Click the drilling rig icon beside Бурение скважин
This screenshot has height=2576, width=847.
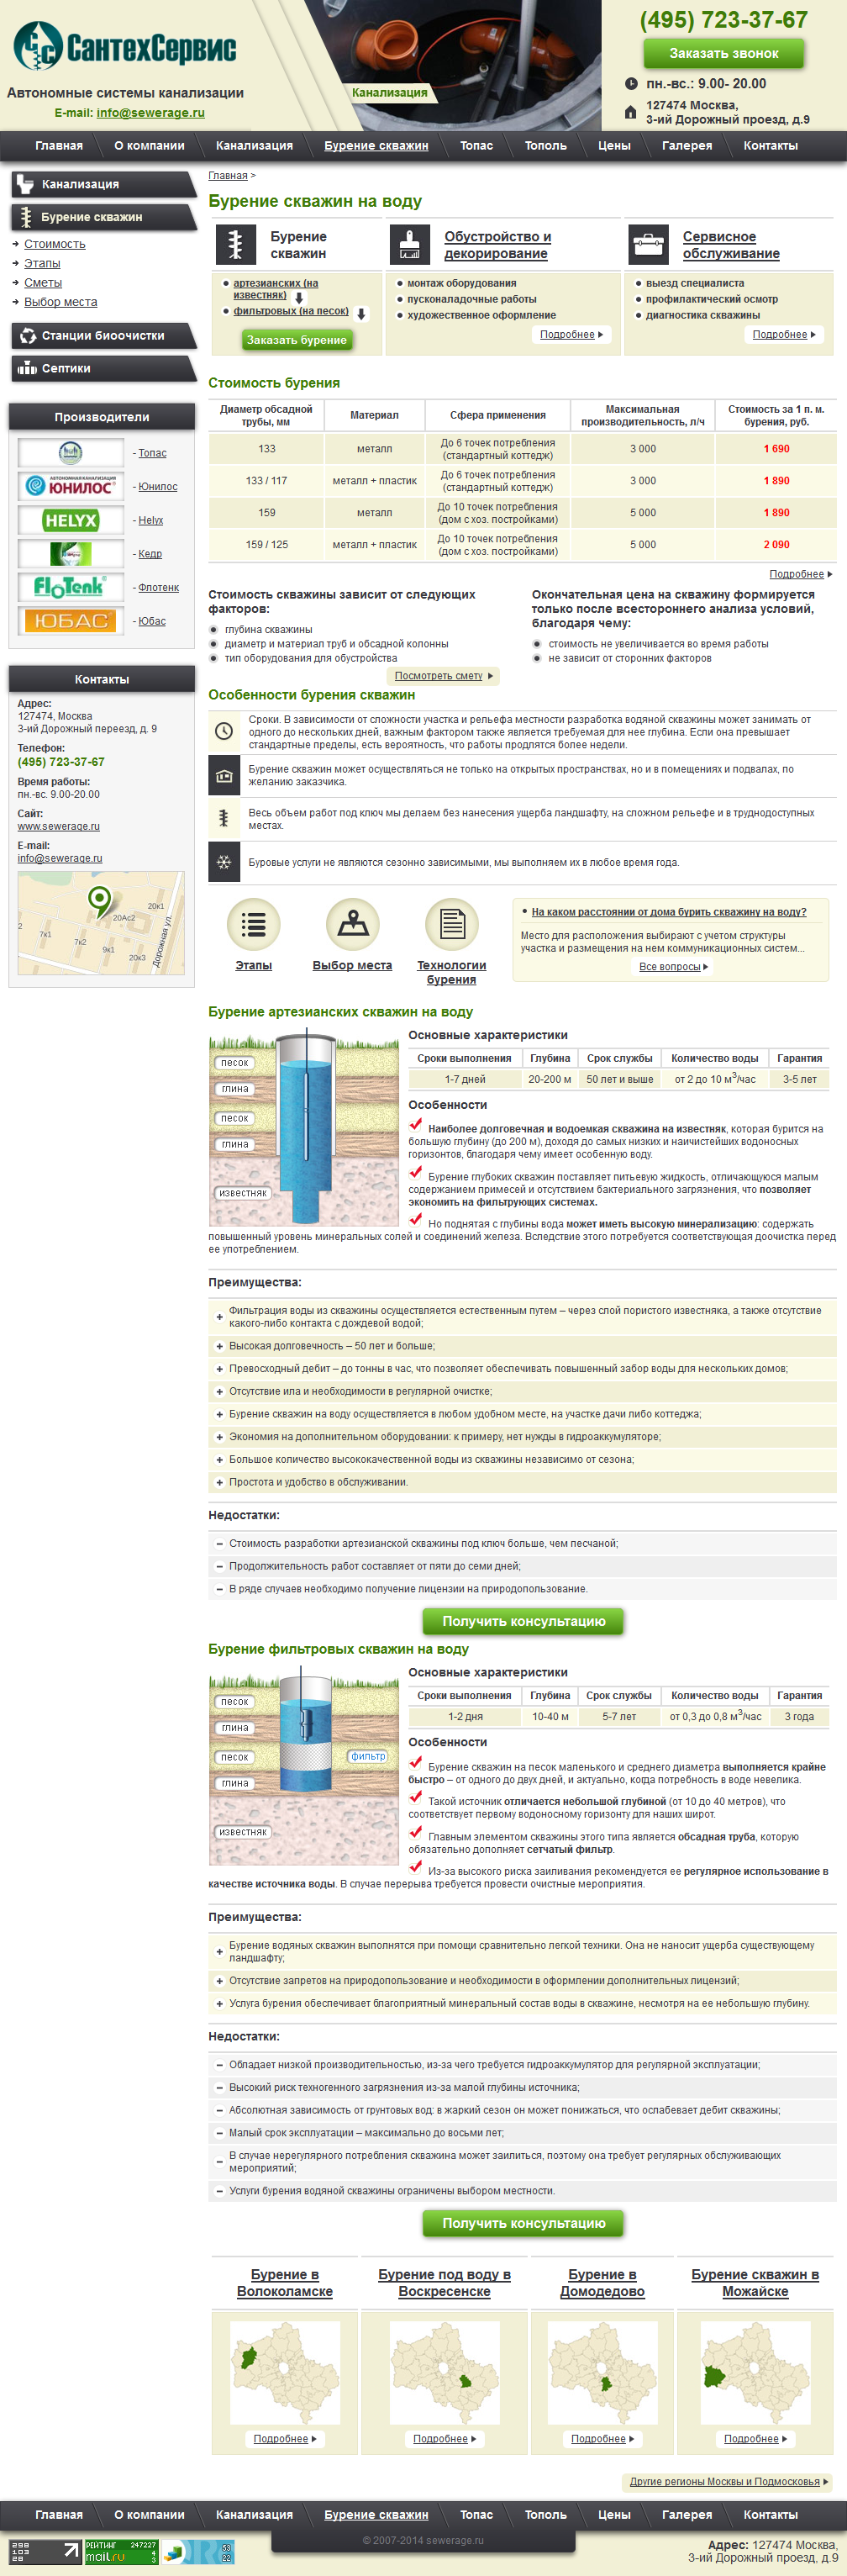click(235, 245)
